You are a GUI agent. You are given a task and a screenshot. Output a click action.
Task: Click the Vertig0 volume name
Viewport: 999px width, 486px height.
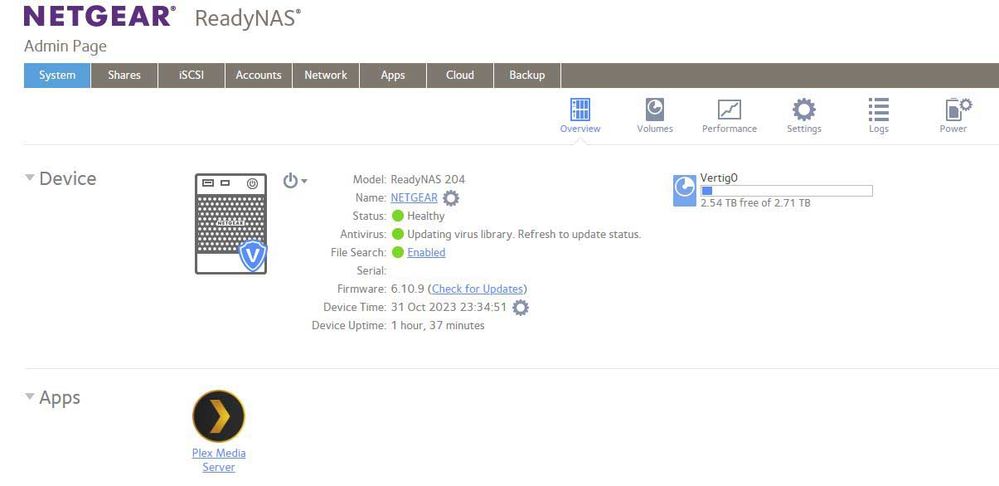(x=719, y=178)
